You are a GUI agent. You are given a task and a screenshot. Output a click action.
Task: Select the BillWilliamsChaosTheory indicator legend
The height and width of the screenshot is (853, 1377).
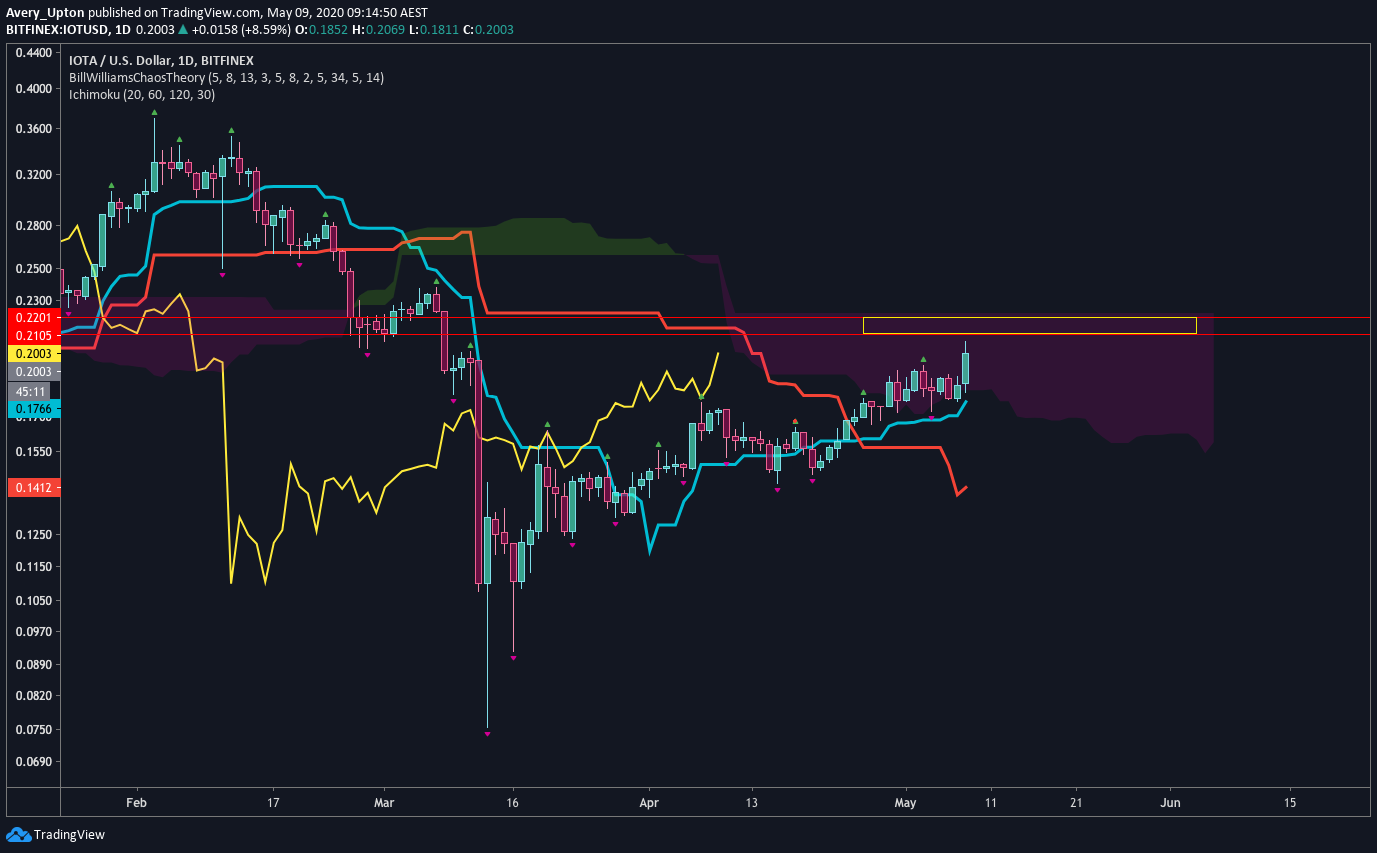pyautogui.click(x=226, y=77)
